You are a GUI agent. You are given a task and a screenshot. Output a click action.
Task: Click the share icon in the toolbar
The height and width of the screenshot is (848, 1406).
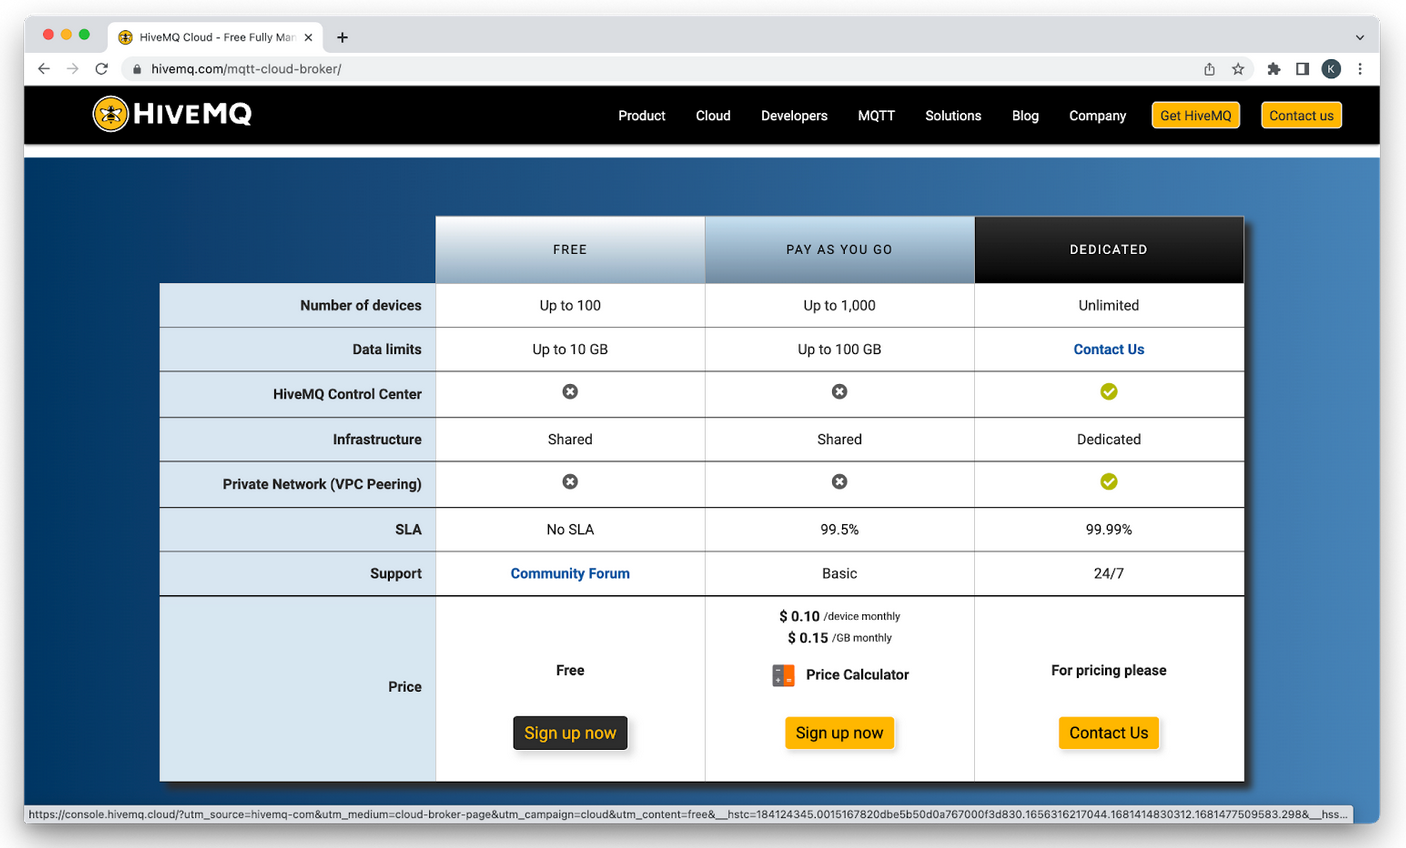pyautogui.click(x=1209, y=68)
